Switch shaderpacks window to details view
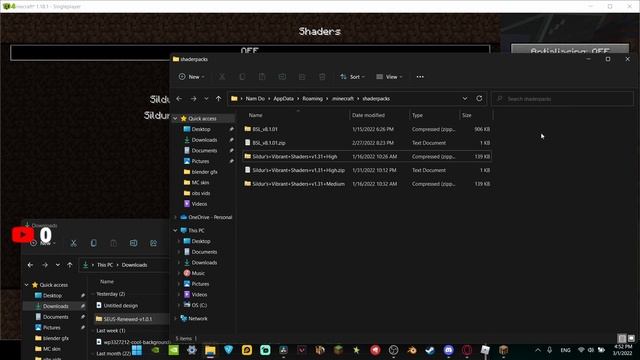This screenshot has width=640, height=360. click(622, 338)
